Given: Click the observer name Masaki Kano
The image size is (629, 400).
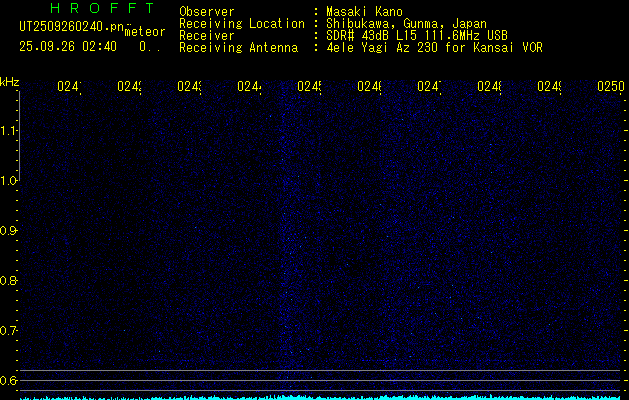Looking at the screenshot, I should pos(364,12).
